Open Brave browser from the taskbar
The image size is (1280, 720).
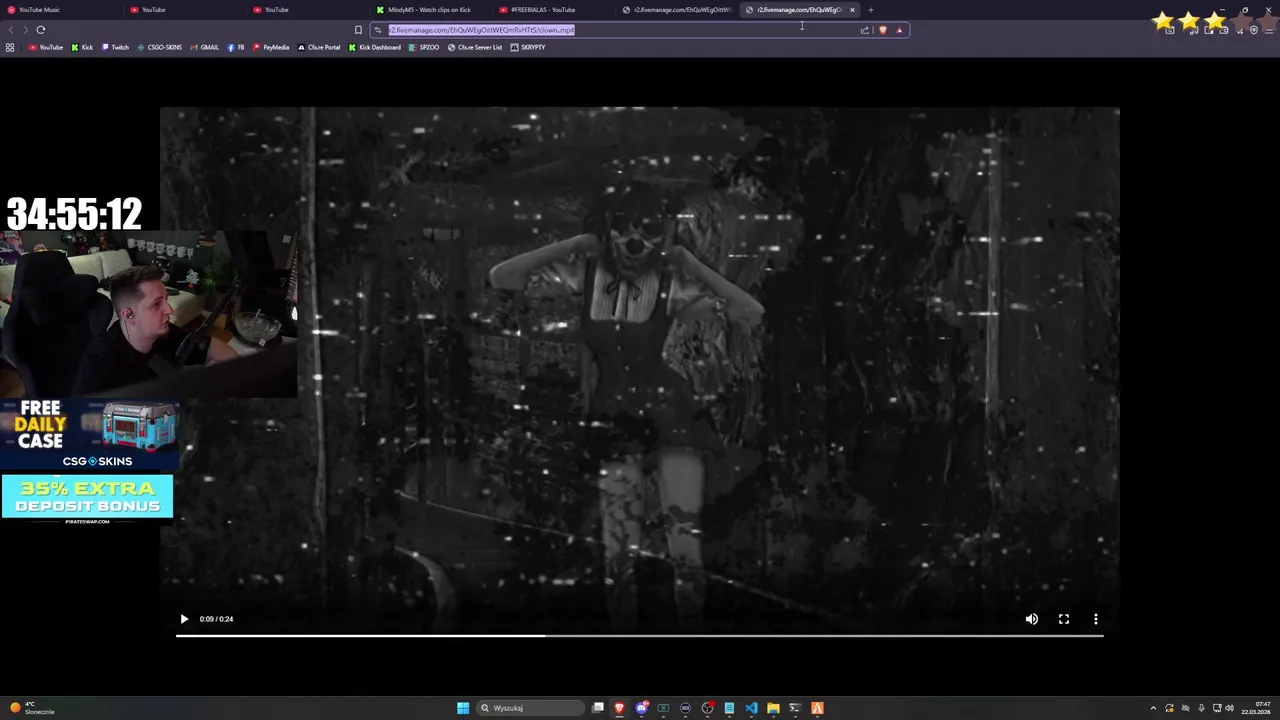click(x=619, y=708)
